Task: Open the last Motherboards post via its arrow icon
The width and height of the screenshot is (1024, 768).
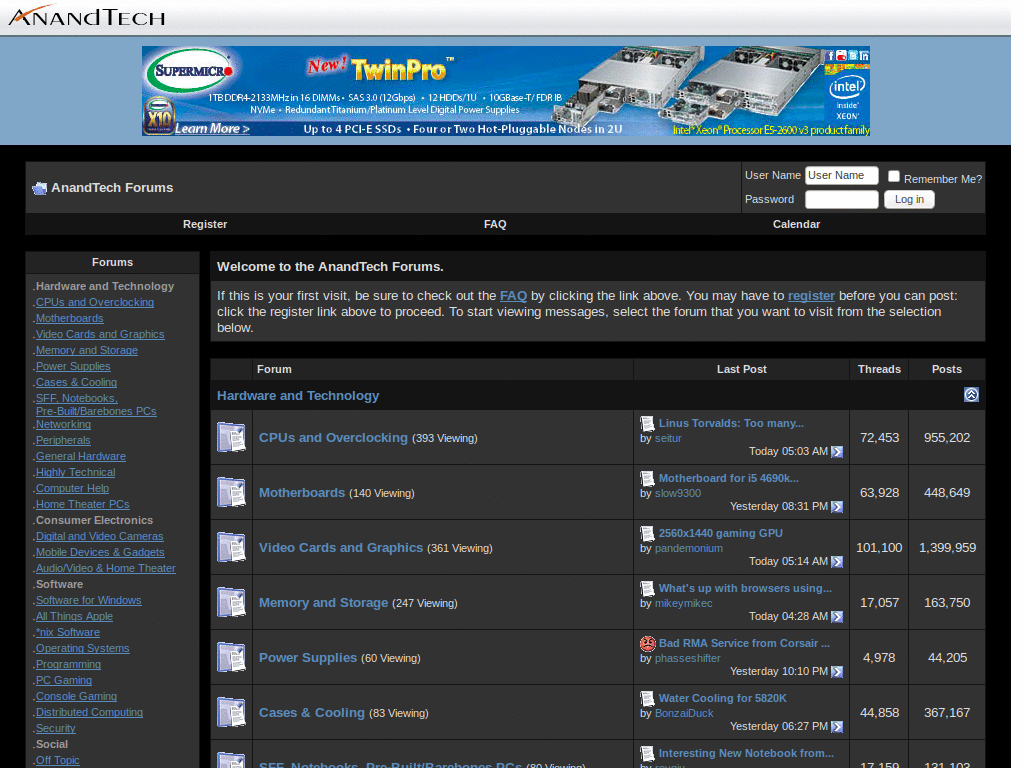Action: pyautogui.click(x=837, y=507)
